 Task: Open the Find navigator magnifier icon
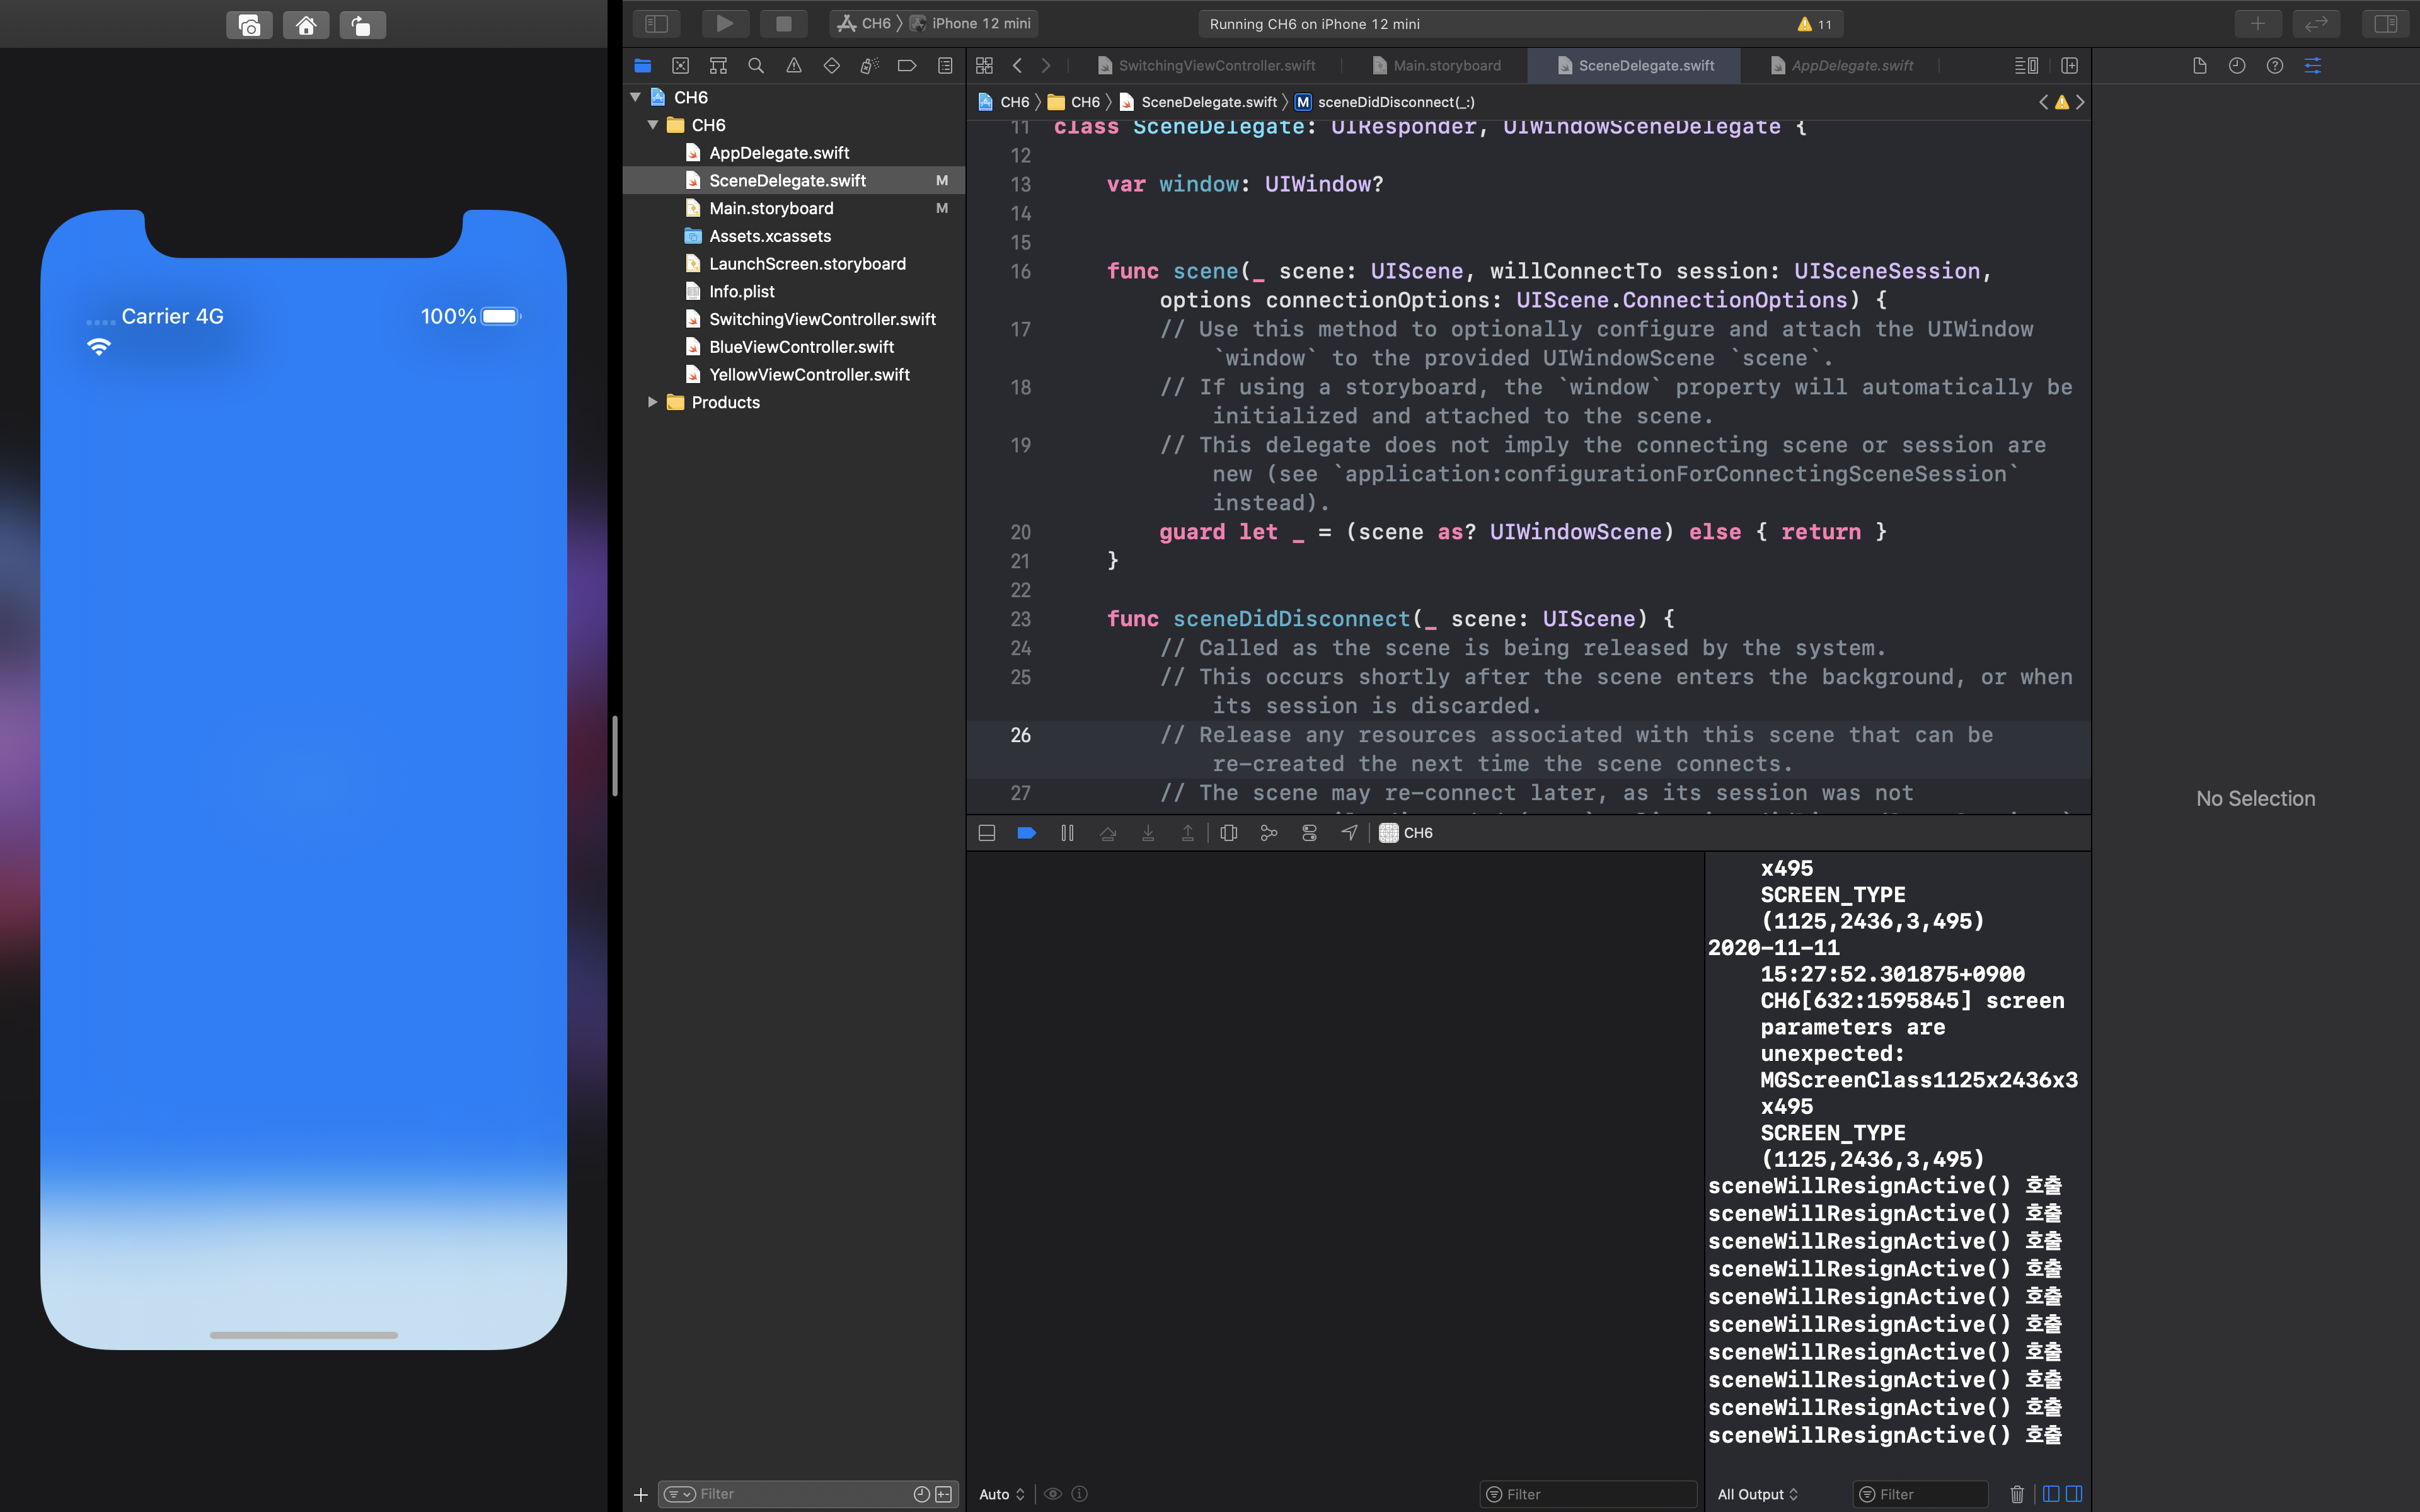pos(756,66)
